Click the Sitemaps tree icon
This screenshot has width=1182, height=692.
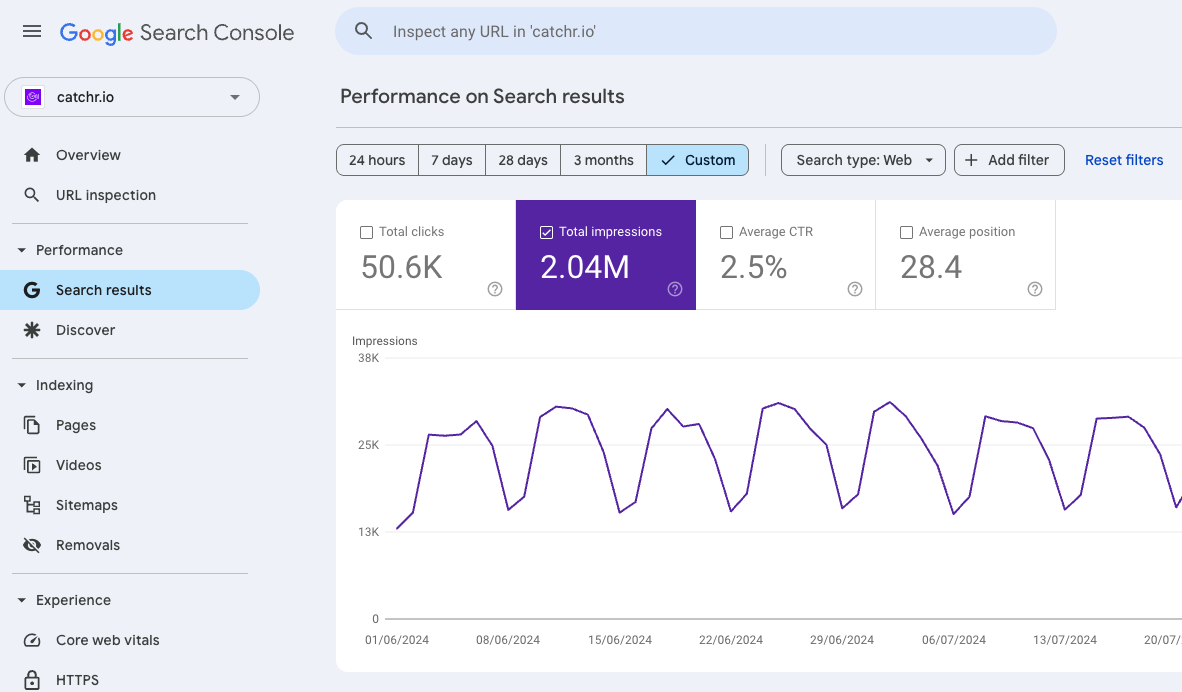[x=32, y=505]
